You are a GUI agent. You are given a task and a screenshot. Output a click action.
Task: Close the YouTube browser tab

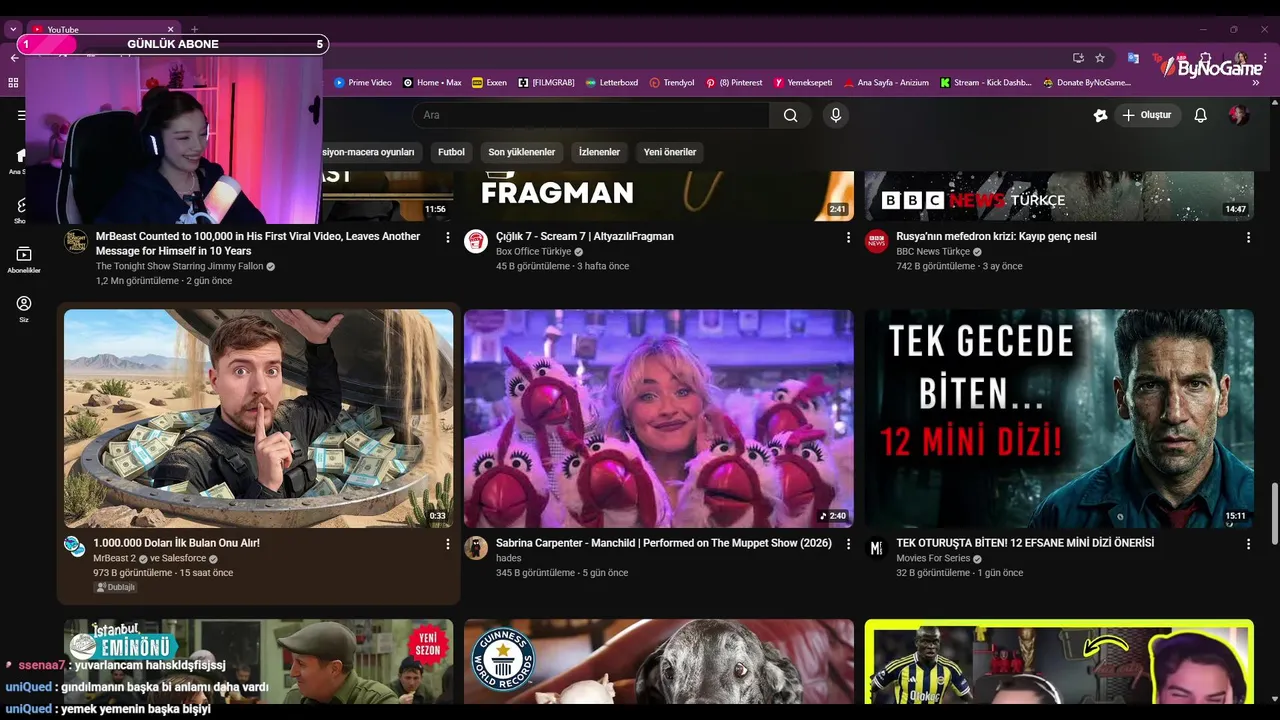[x=170, y=29]
